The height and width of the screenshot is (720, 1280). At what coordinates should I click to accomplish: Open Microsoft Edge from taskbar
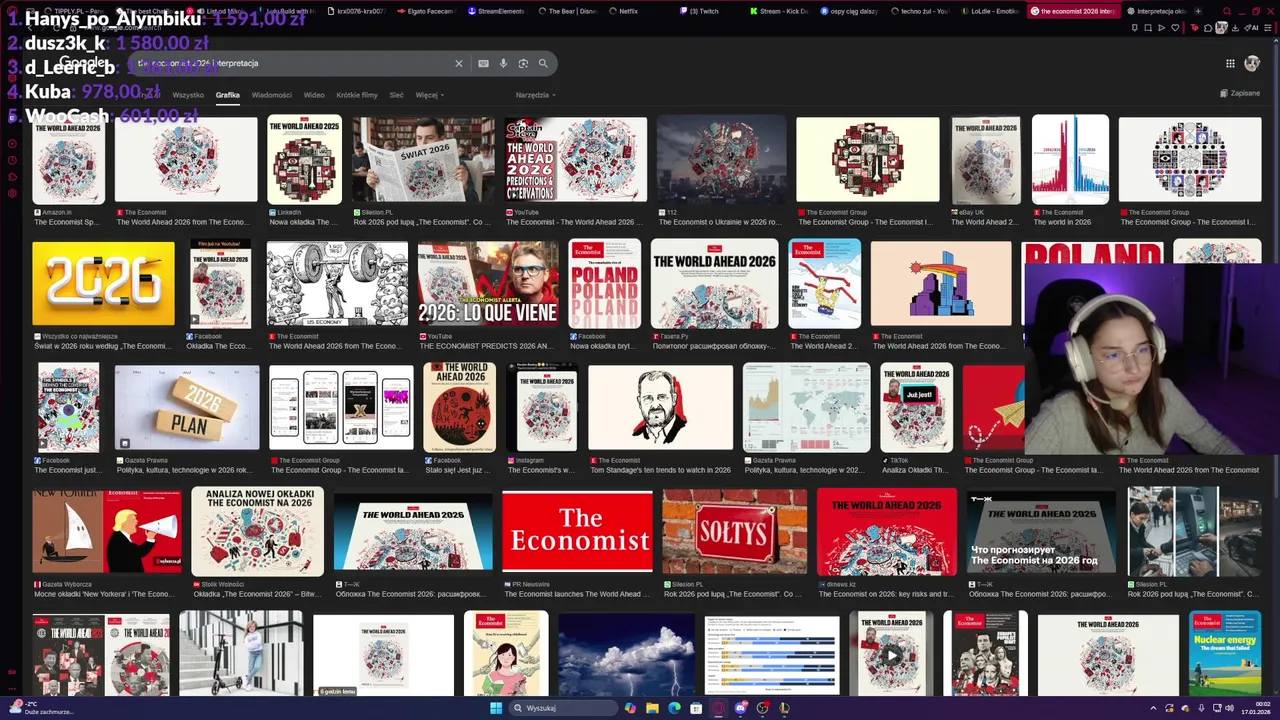[674, 708]
